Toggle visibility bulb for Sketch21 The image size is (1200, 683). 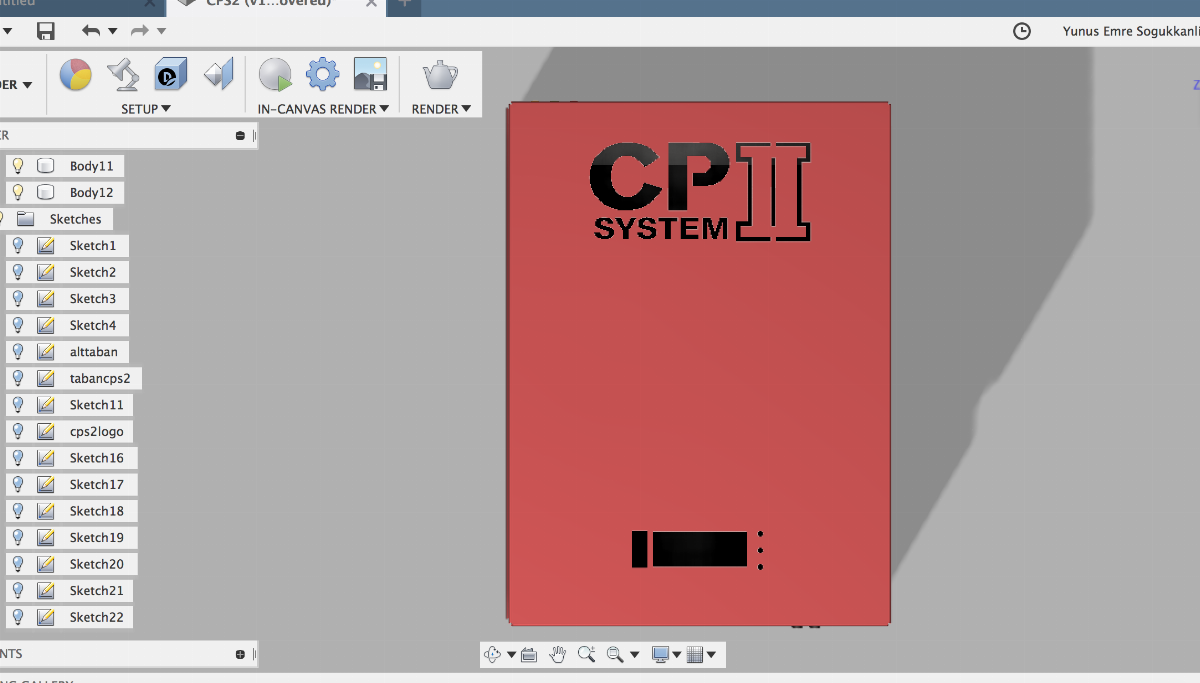coord(17,590)
